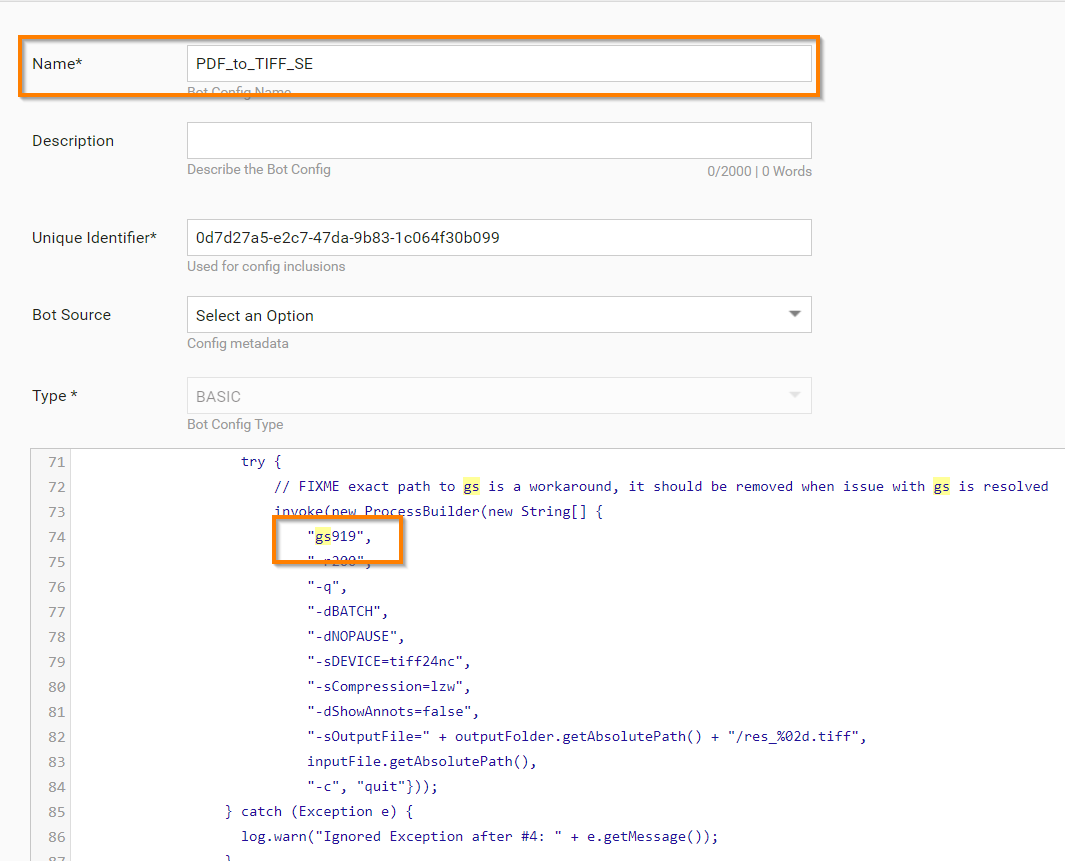This screenshot has width=1065, height=861.
Task: Click the "-sOutputFile=" code line
Action: pos(587,737)
